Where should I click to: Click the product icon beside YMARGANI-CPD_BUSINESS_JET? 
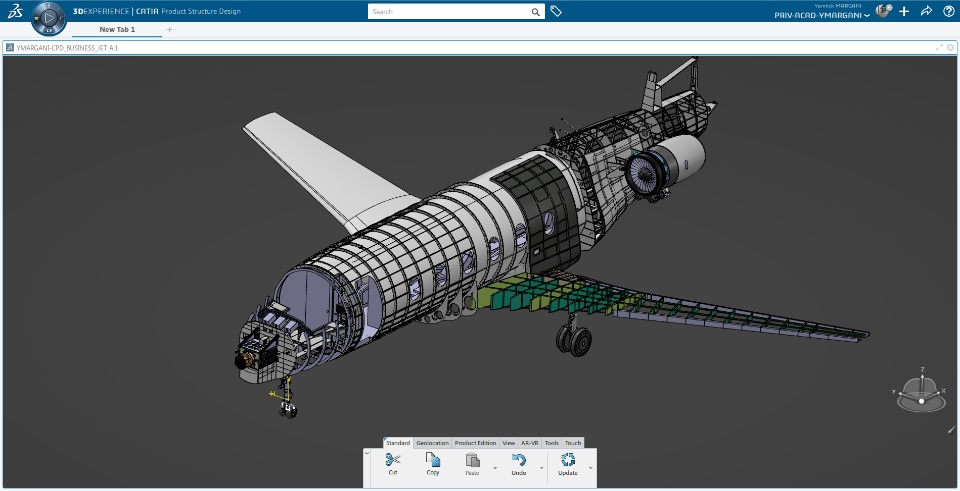tap(10, 47)
